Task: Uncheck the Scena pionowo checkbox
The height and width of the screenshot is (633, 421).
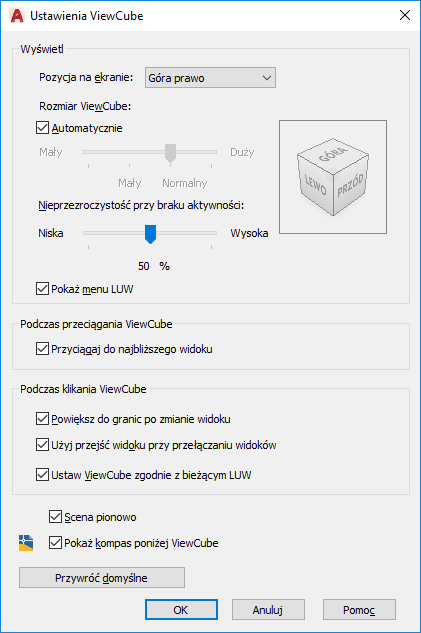Action: [x=55, y=516]
